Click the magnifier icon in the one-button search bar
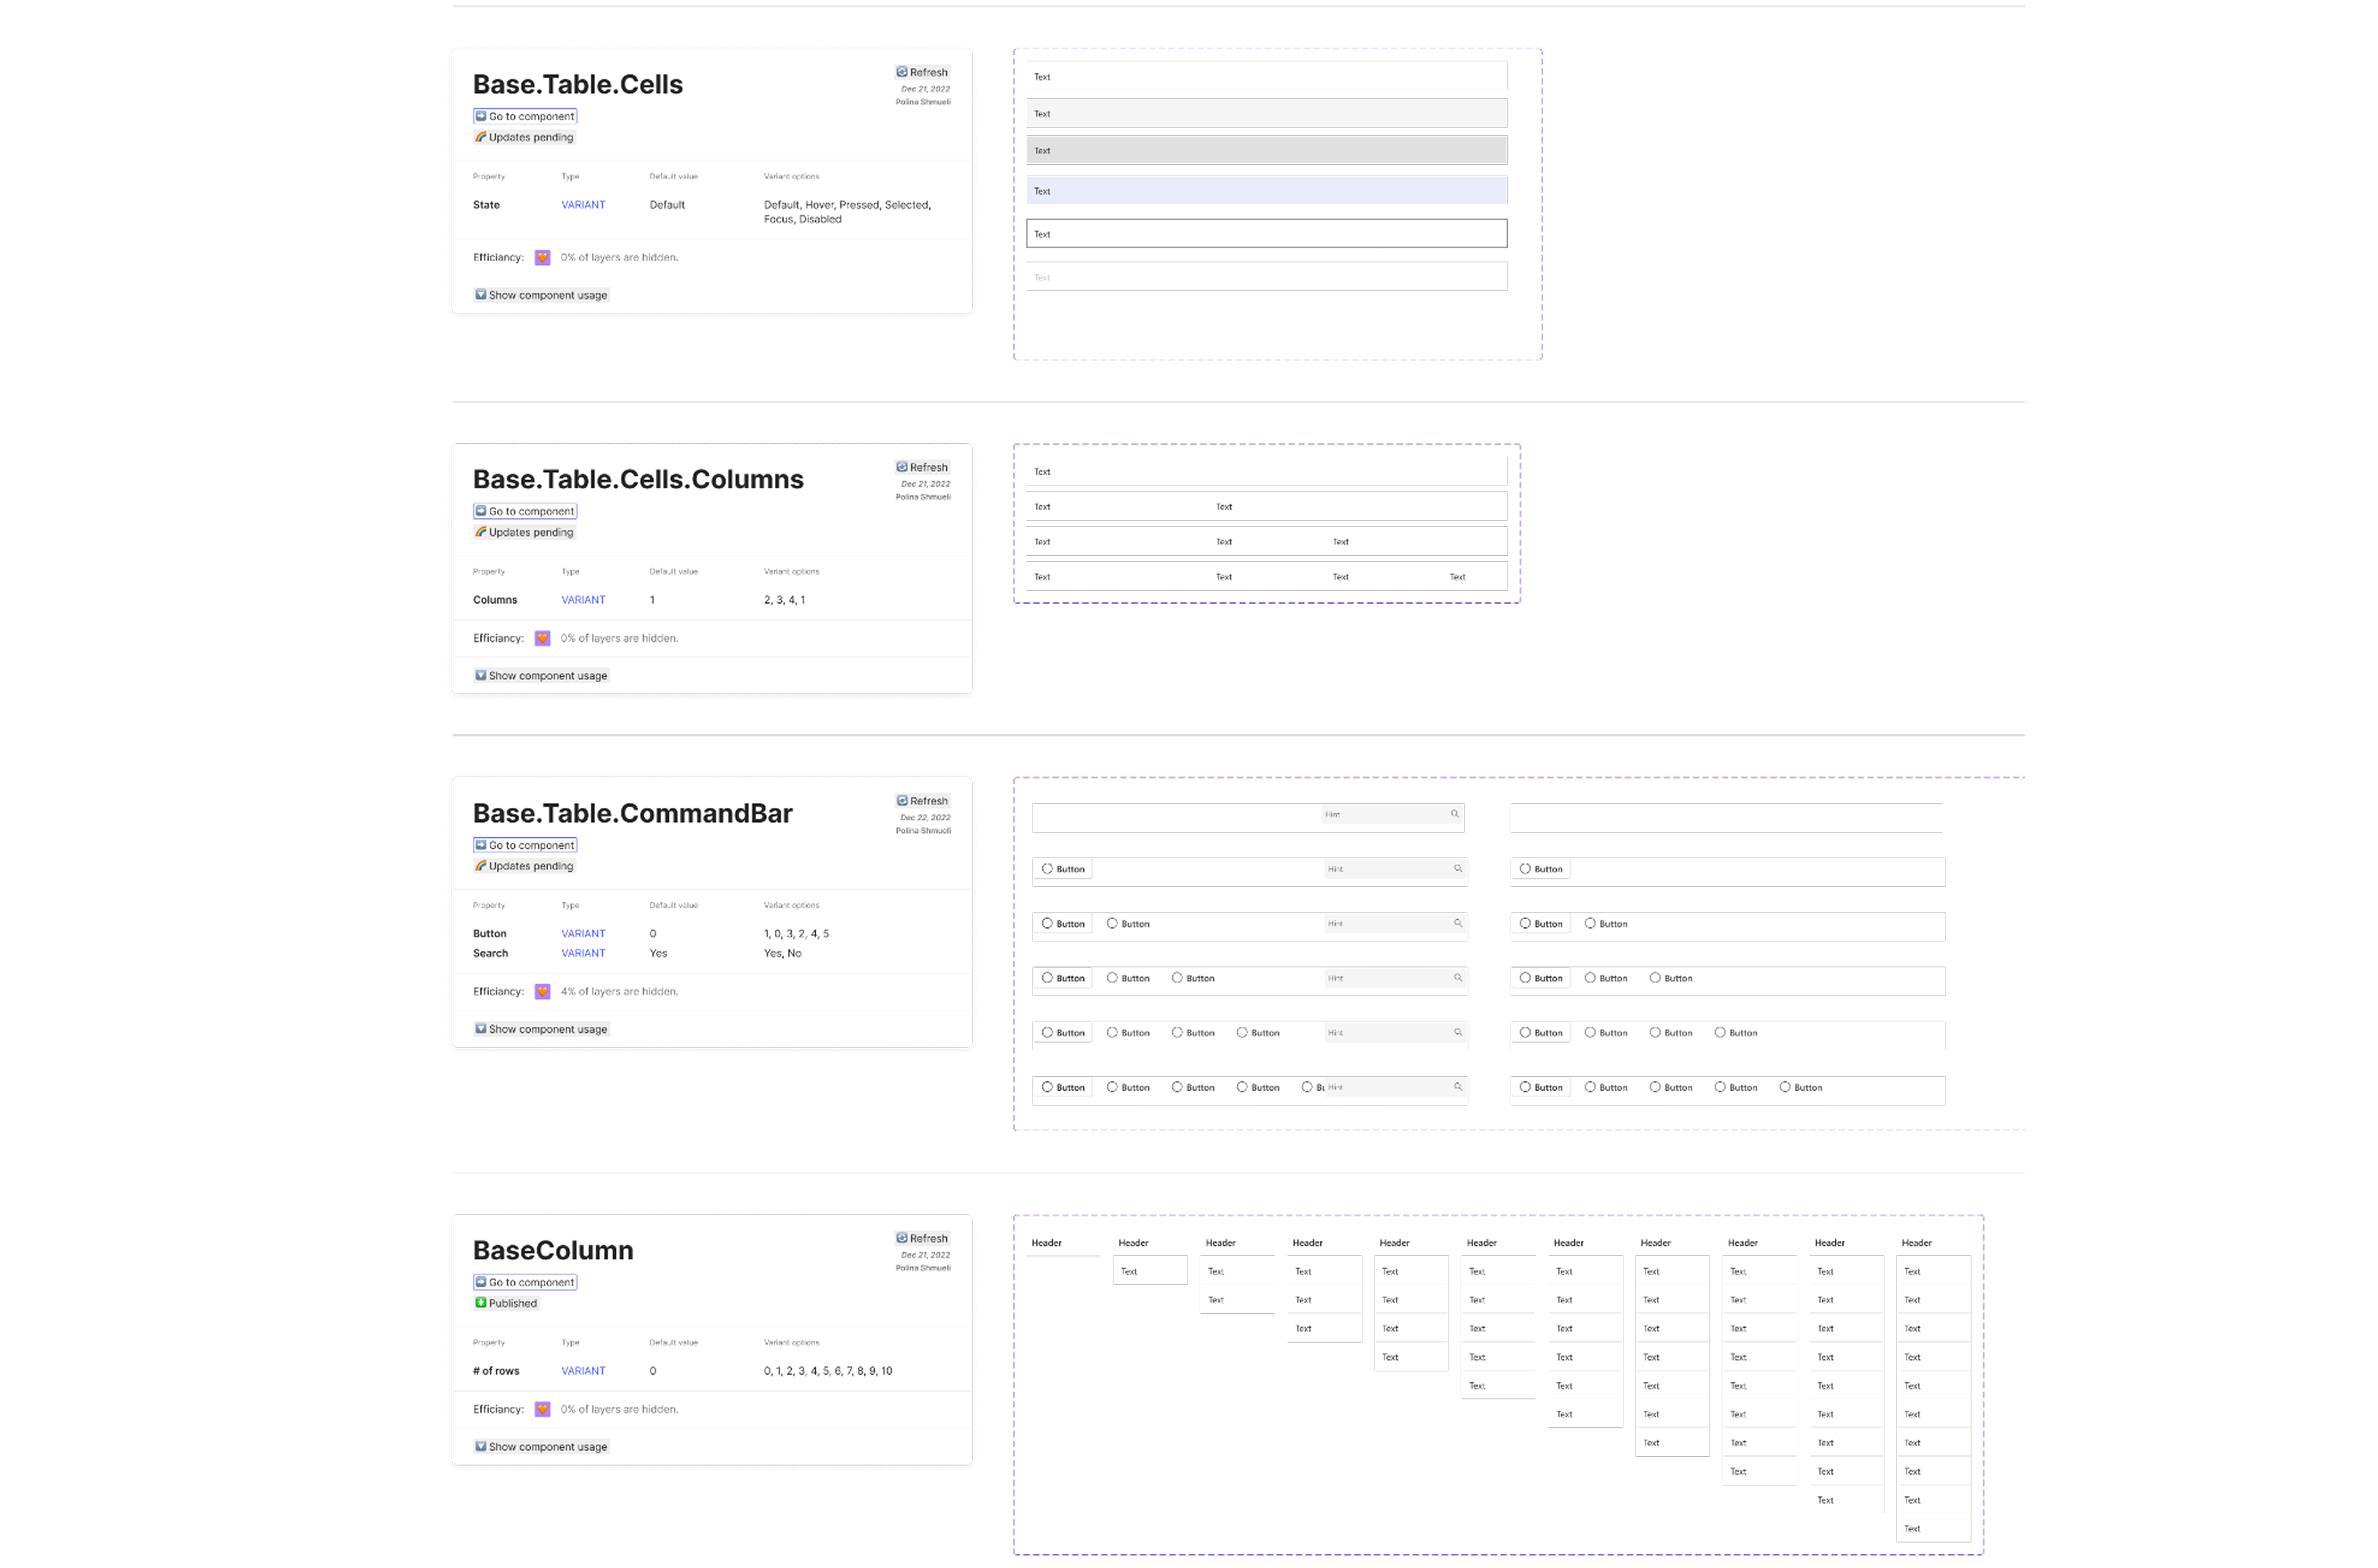 [x=1458, y=869]
